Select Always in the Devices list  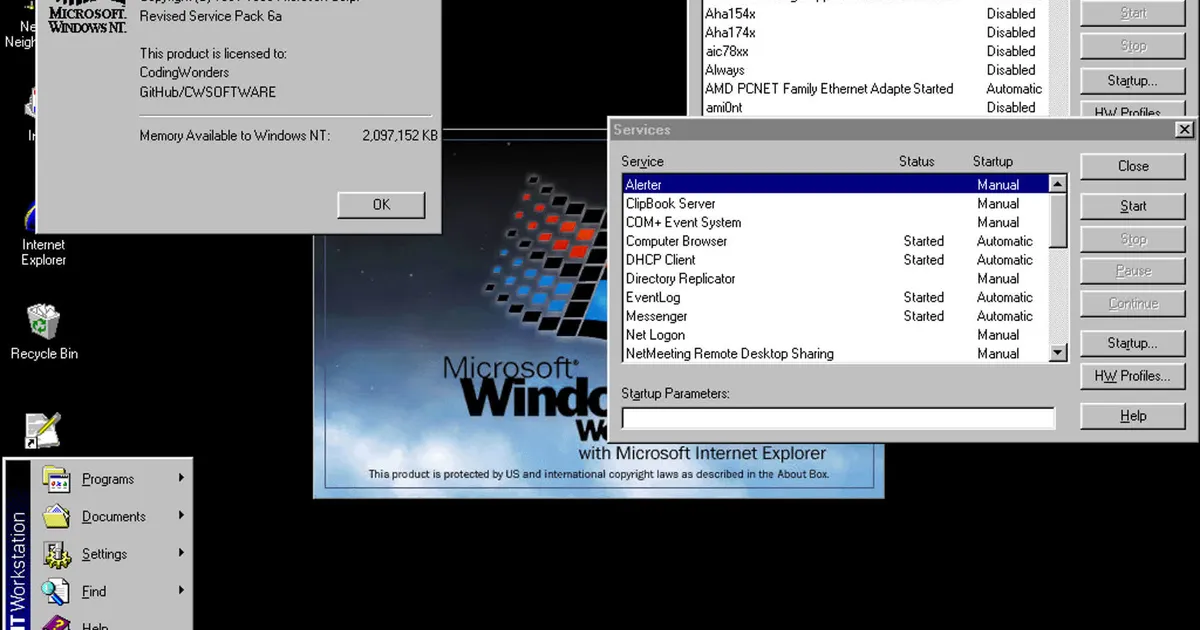tap(874, 70)
